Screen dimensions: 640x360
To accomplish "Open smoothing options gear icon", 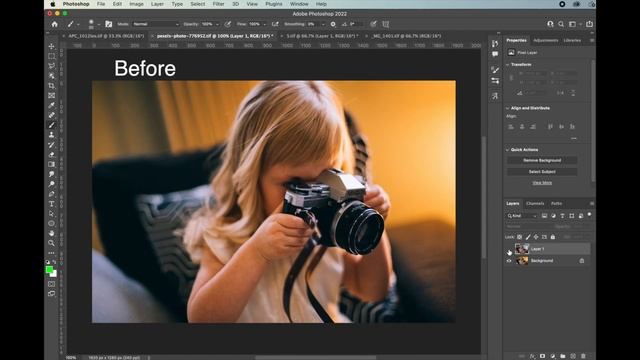I will tap(333, 24).
